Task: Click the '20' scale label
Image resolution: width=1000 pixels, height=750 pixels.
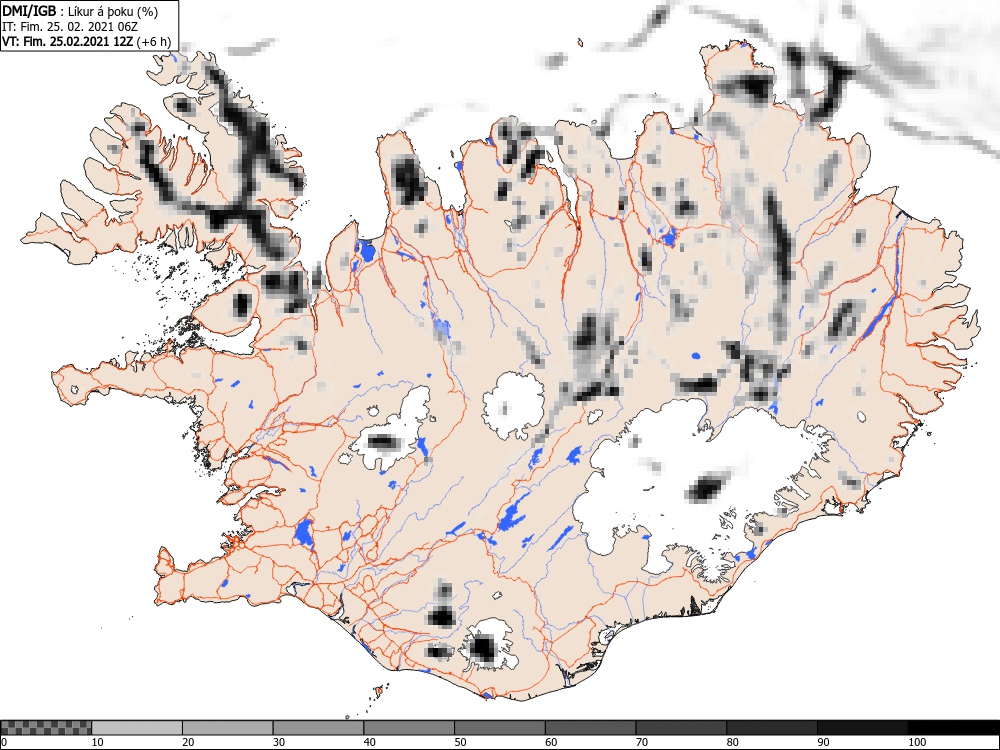Action: pos(188,742)
